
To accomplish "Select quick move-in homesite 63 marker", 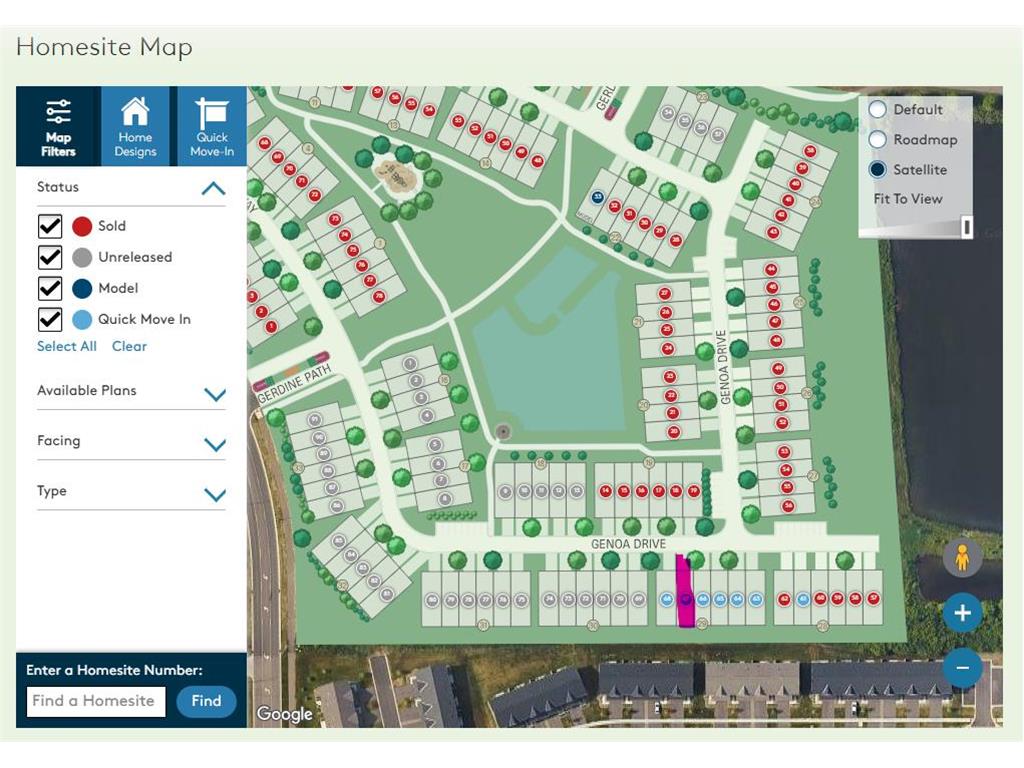I will [x=756, y=599].
